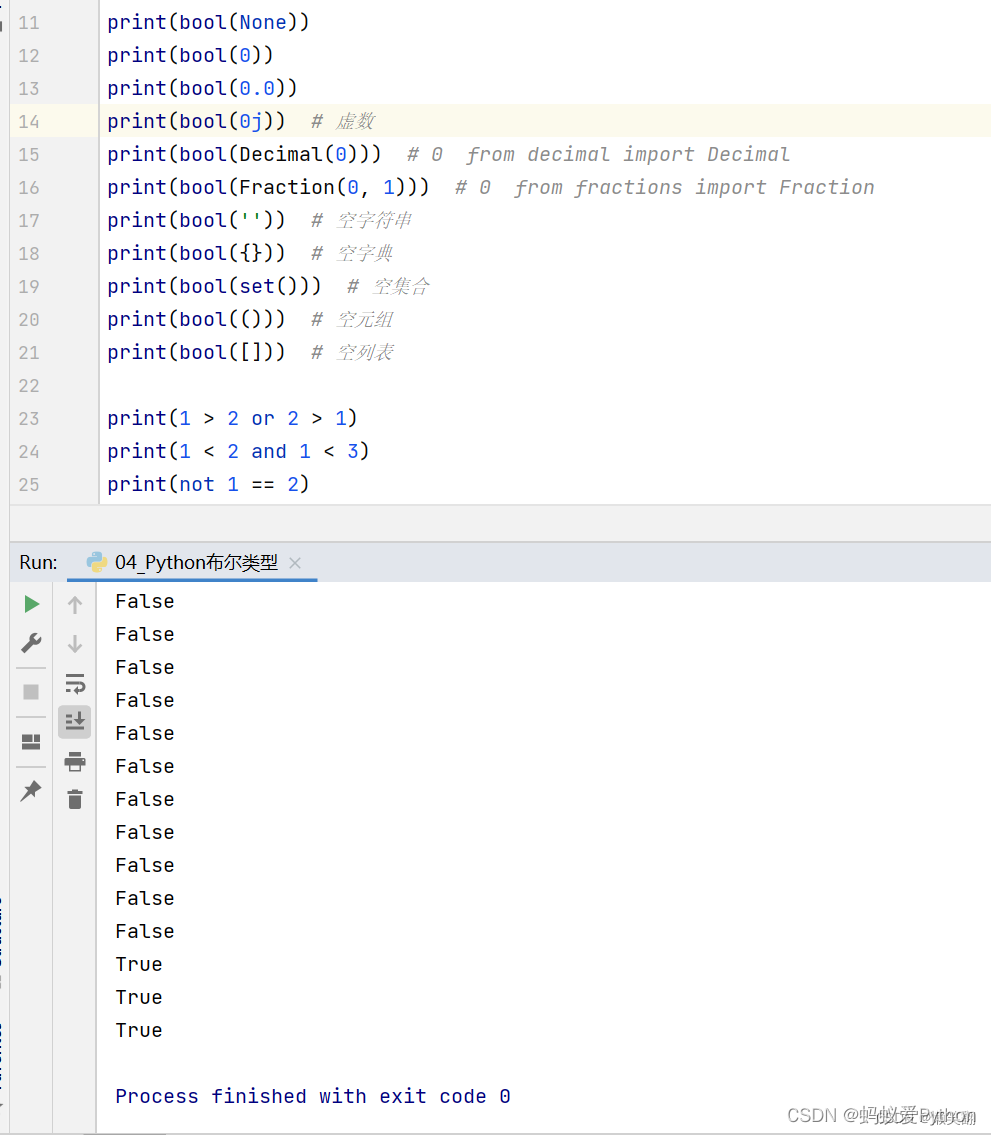Click line number 25 in gutter
Image resolution: width=991 pixels, height=1135 pixels.
29,484
